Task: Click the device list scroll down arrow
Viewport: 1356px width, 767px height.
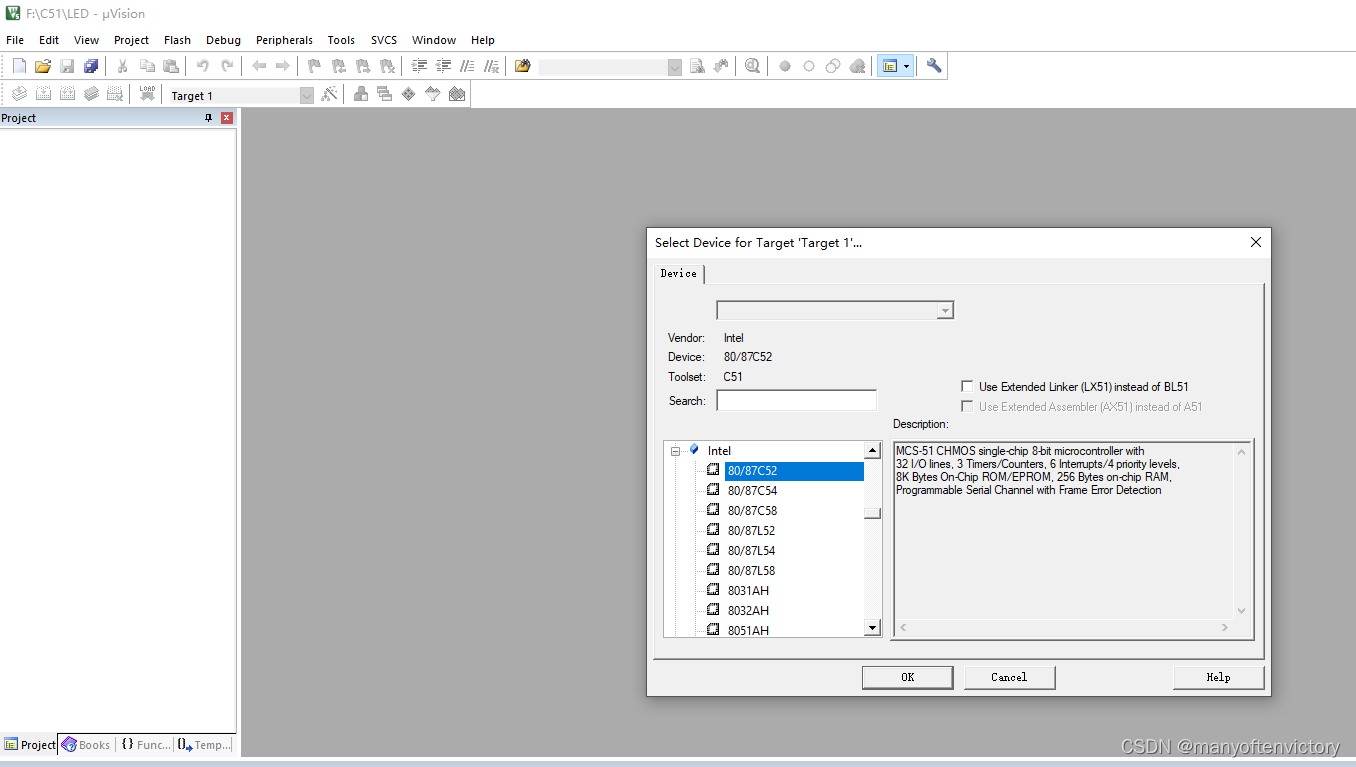Action: click(x=873, y=628)
